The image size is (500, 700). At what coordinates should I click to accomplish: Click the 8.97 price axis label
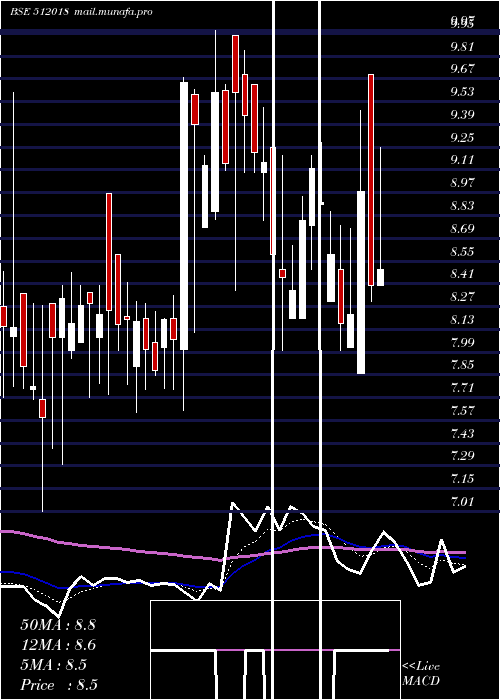click(x=462, y=182)
